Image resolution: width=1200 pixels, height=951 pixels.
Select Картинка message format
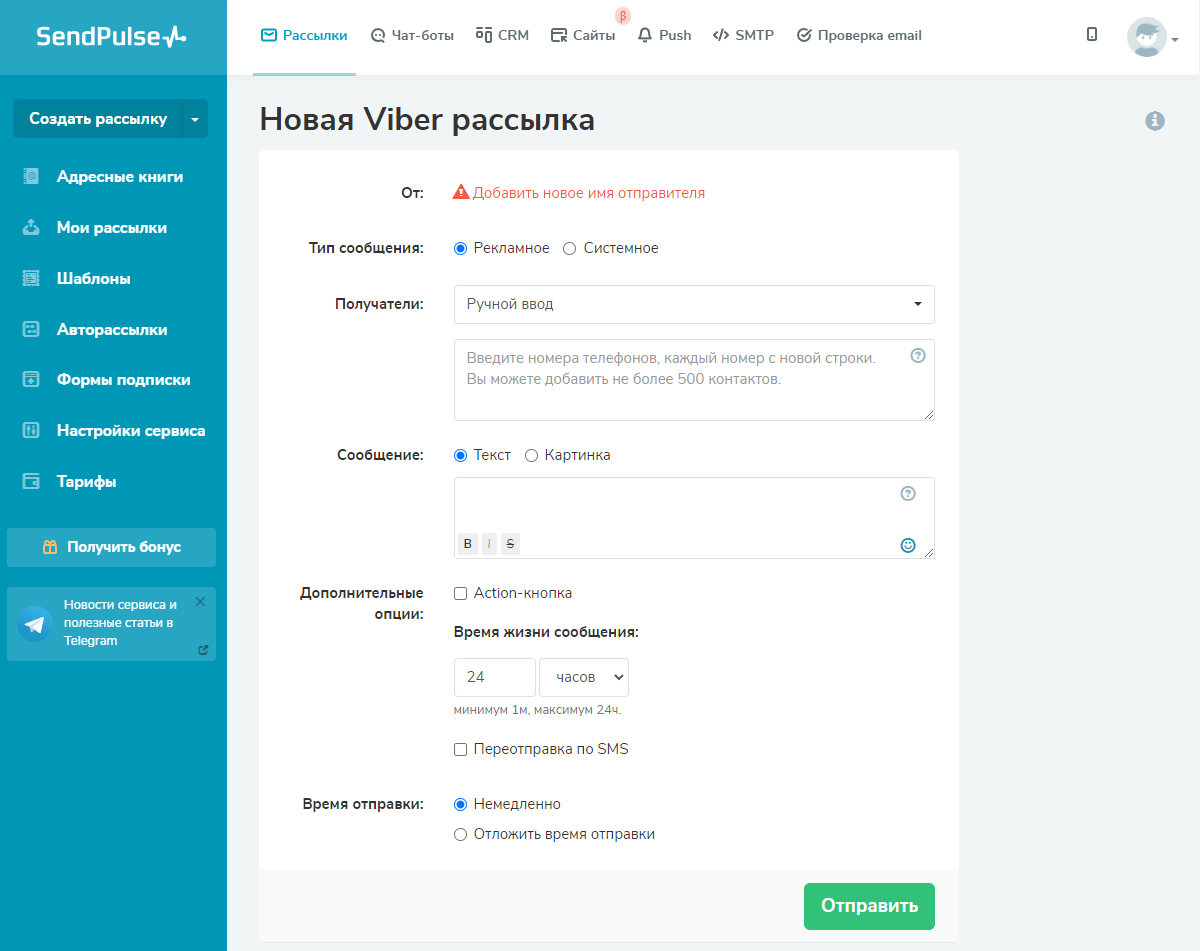coord(531,455)
